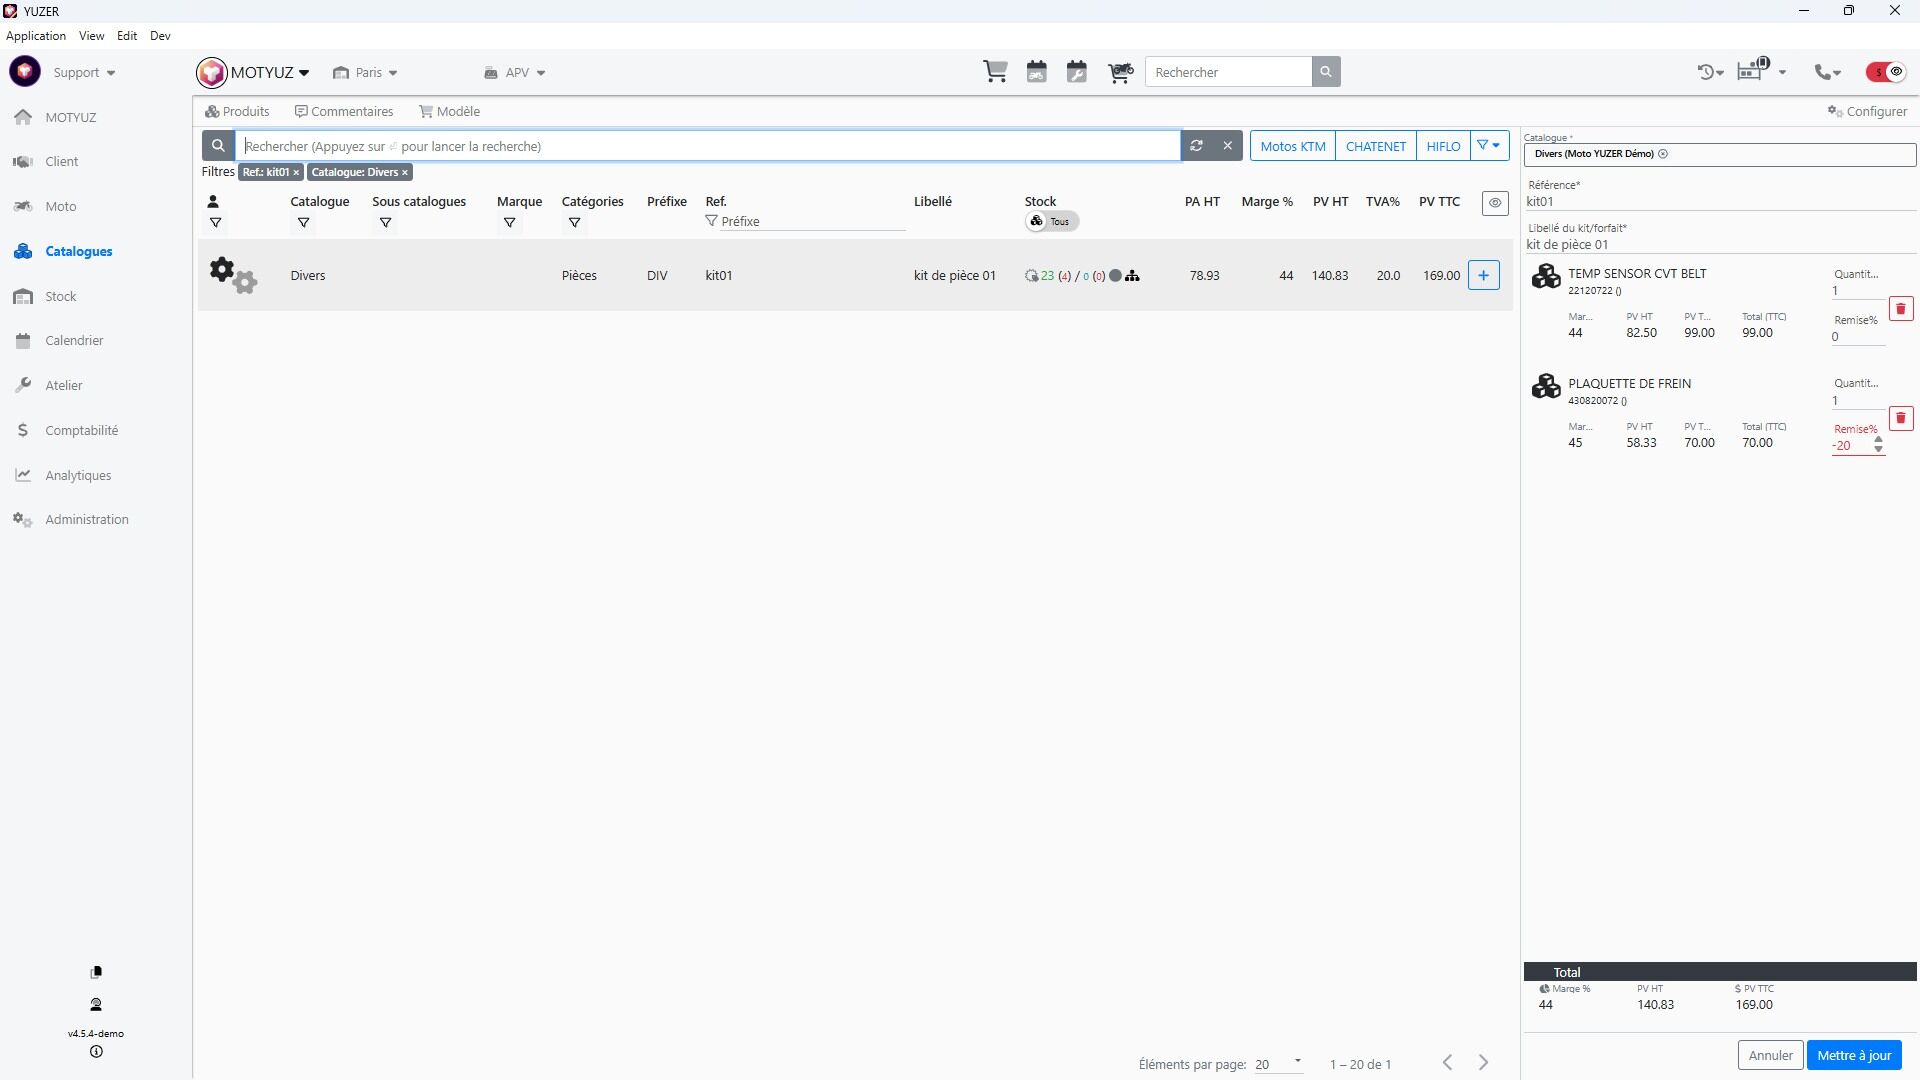Delete PLAQUETTE DE FREIN item
Screen dimensions: 1920x1080
pos(1901,418)
